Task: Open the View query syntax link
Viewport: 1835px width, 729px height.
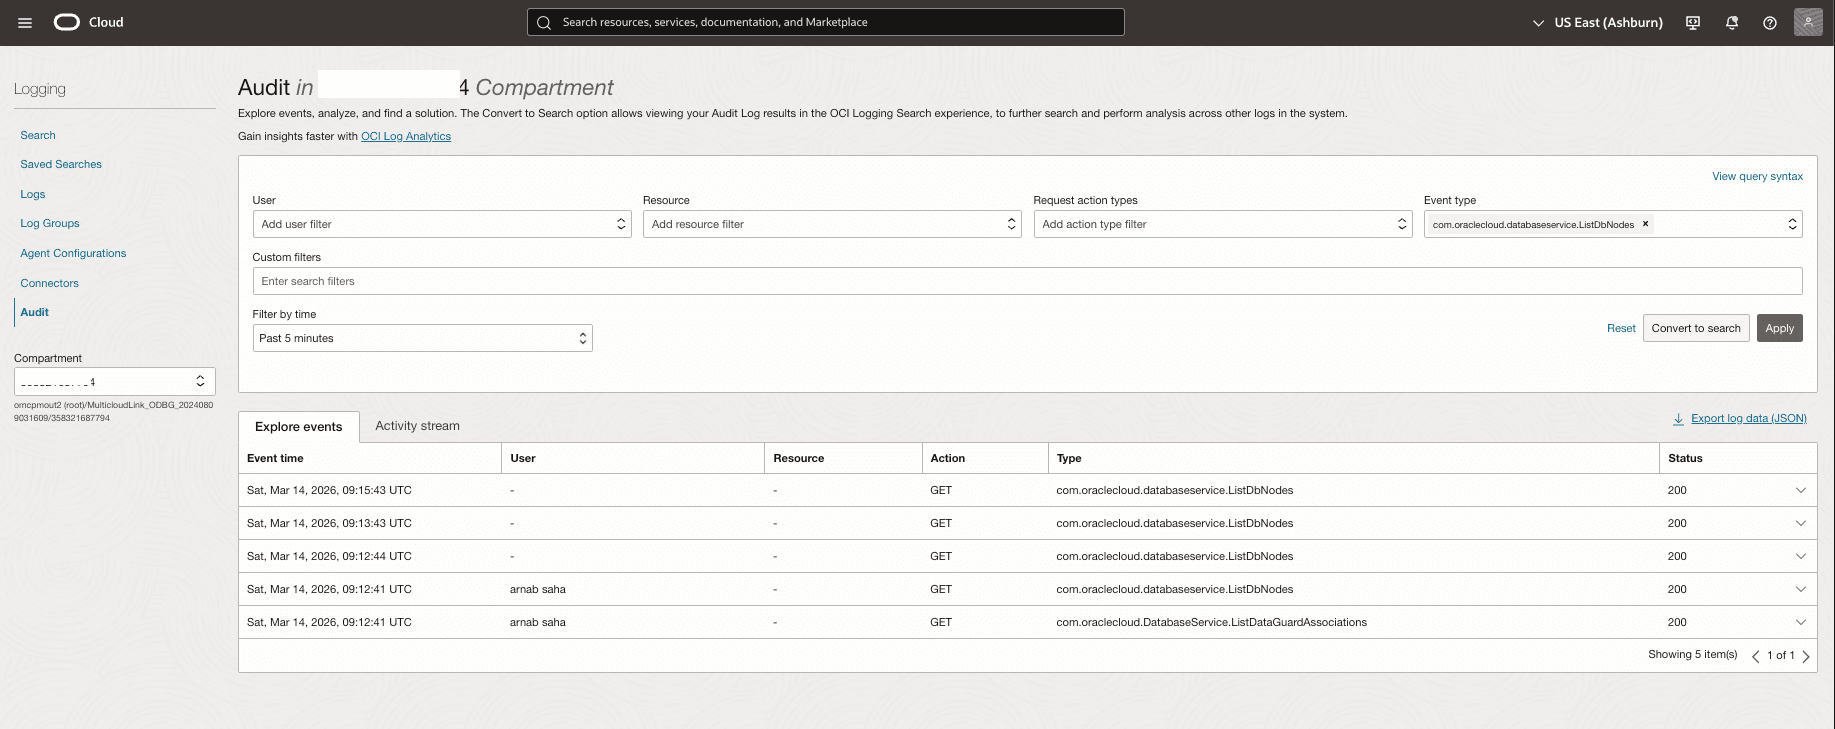Action: pyautogui.click(x=1757, y=176)
